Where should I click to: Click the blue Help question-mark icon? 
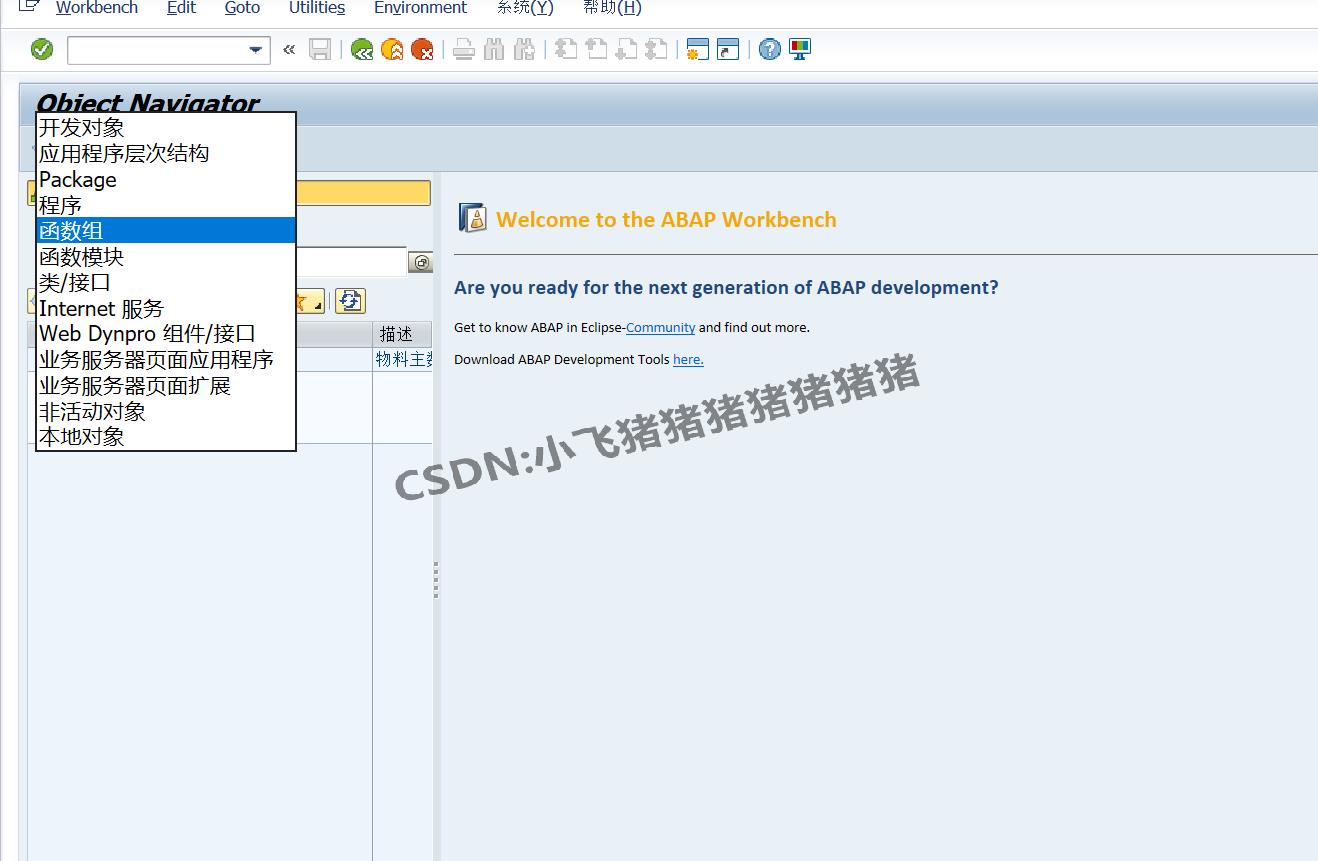770,49
